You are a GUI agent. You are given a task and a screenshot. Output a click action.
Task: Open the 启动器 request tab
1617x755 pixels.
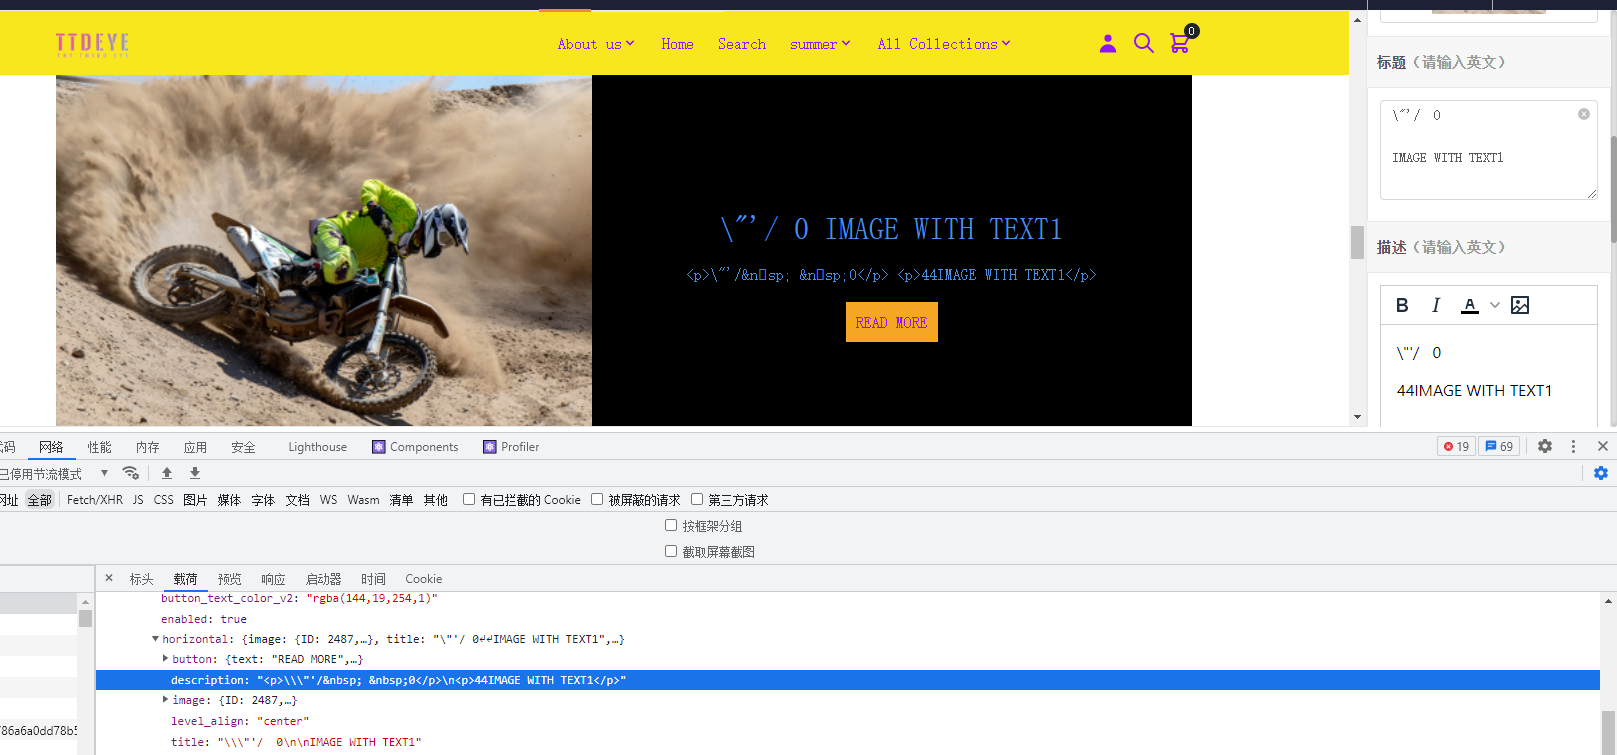tap(323, 579)
